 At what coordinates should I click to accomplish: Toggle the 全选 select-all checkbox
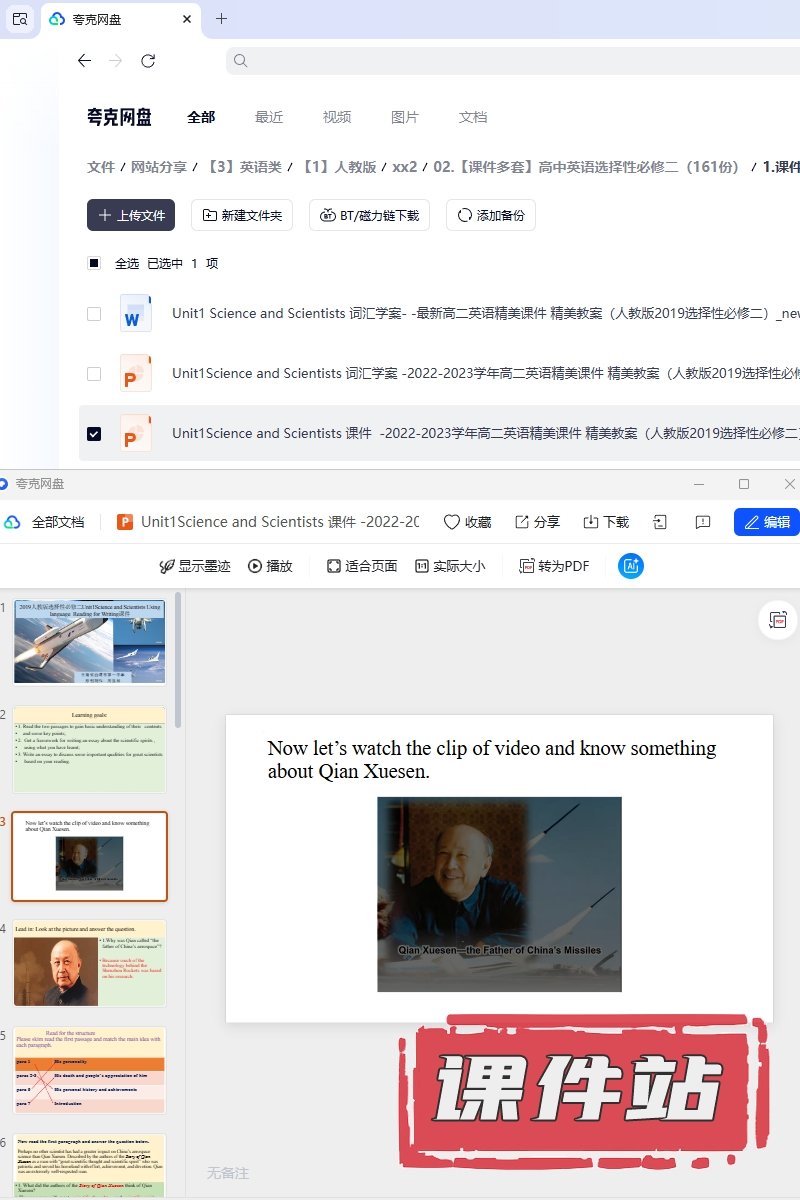coord(94,263)
